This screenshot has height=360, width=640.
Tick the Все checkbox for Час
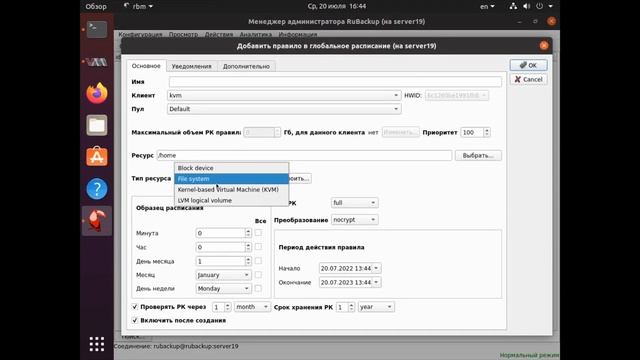tap(258, 247)
